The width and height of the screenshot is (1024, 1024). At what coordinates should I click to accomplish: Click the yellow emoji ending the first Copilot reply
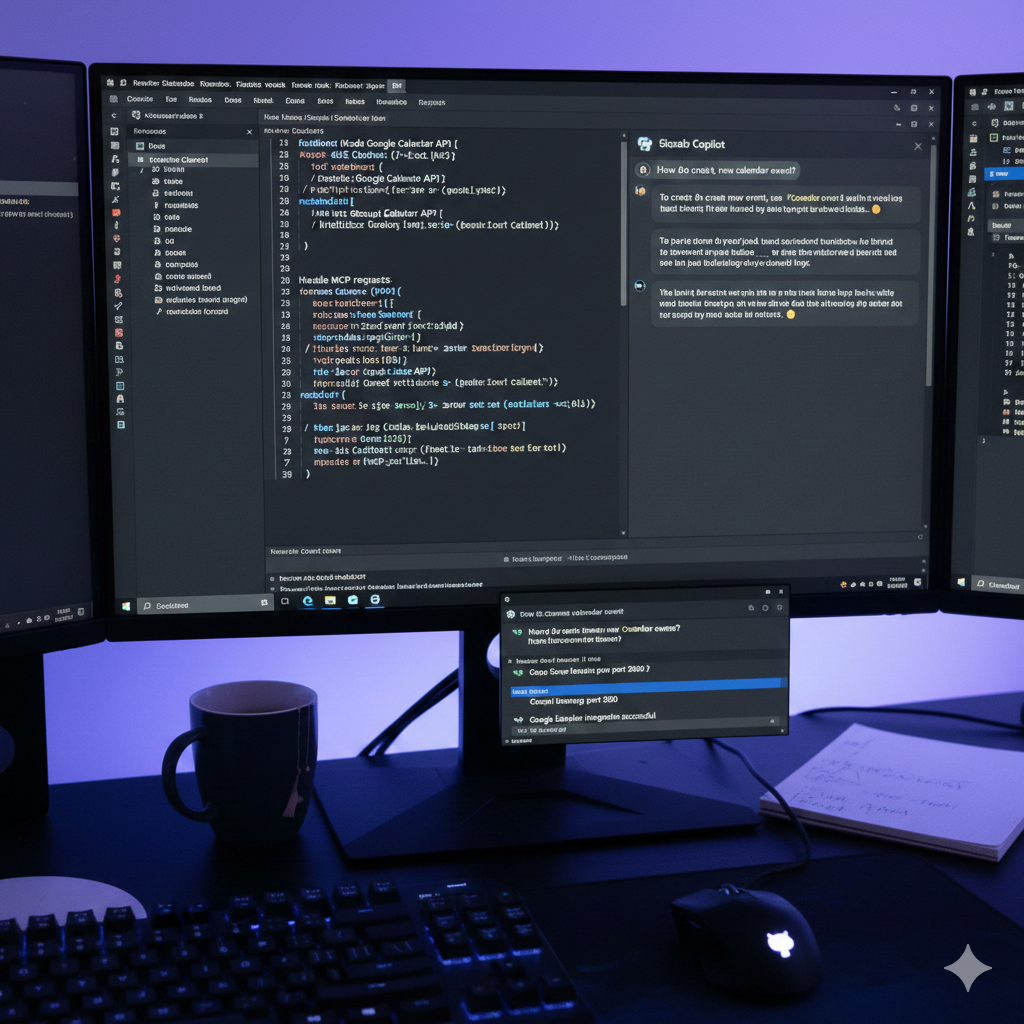(x=876, y=210)
